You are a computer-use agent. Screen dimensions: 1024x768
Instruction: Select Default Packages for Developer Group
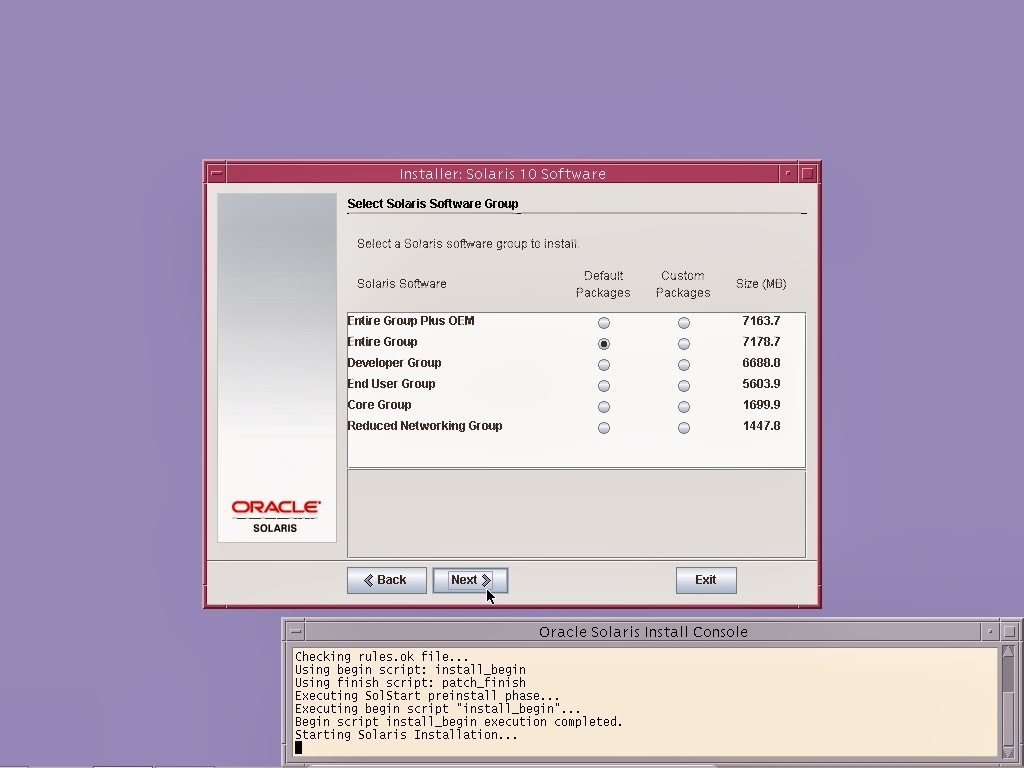[x=603, y=364]
